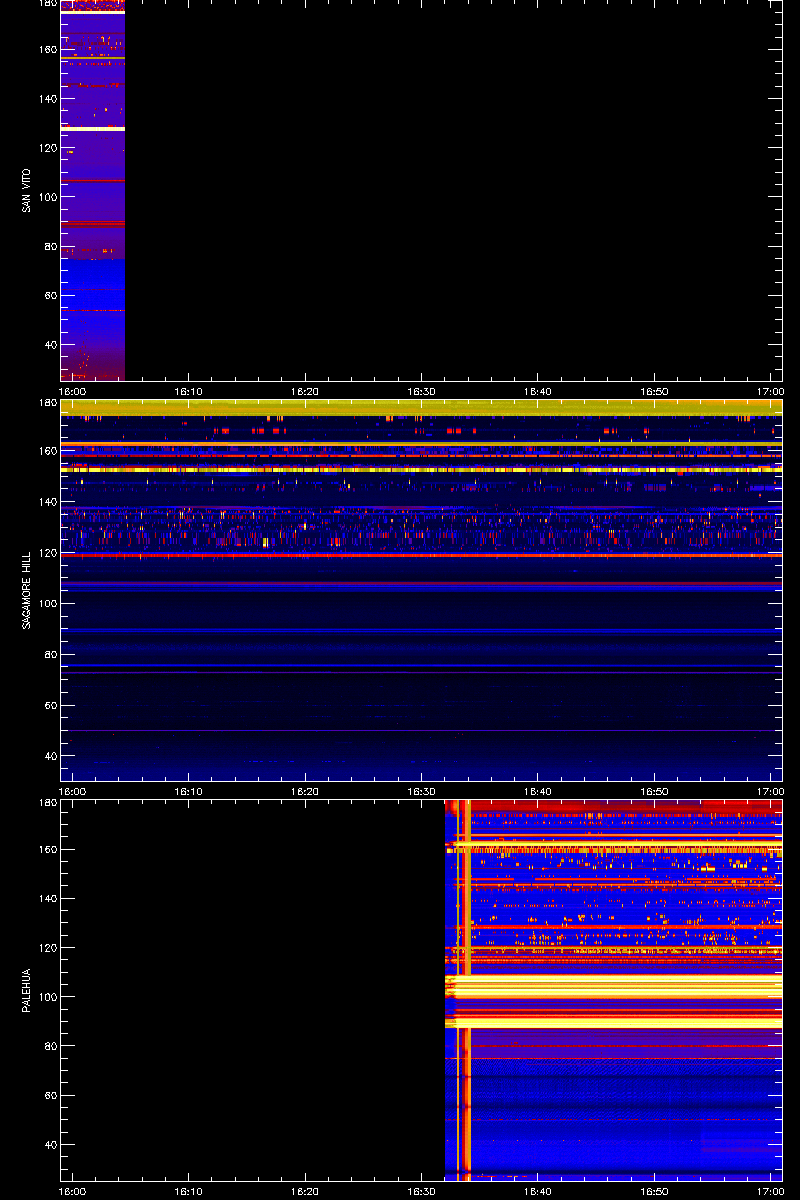Click the SAGAMORE HILL axis label
Viewport: 800px width, 1200px height.
[x=26, y=591]
